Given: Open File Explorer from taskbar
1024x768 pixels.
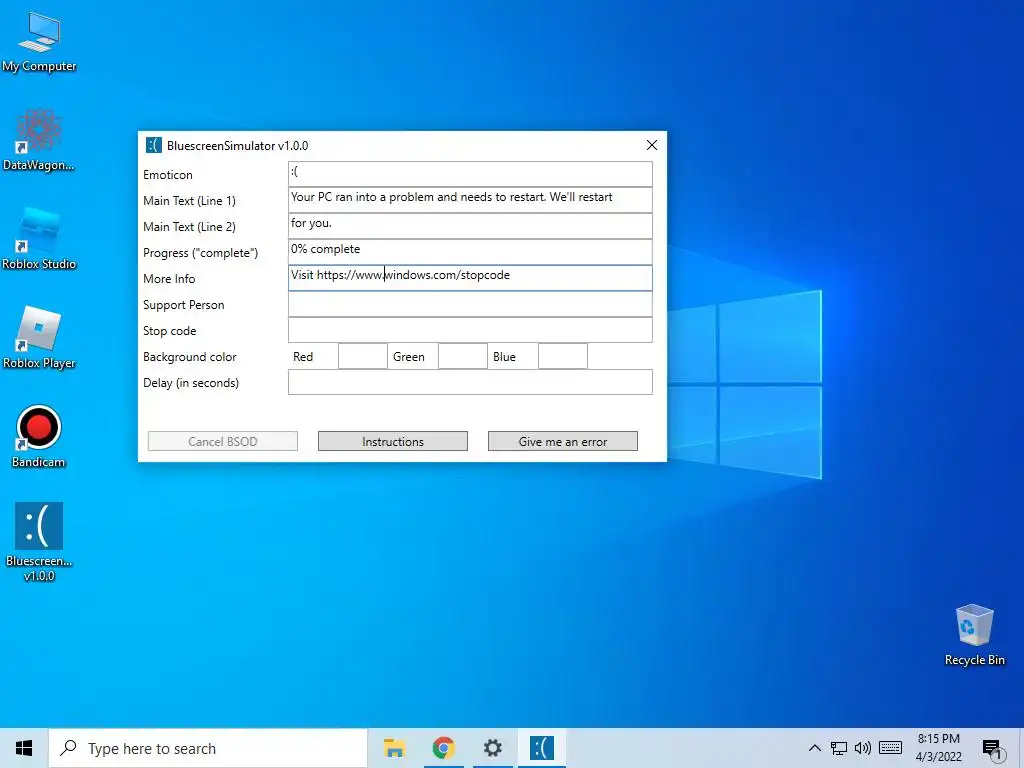Looking at the screenshot, I should tap(394, 748).
